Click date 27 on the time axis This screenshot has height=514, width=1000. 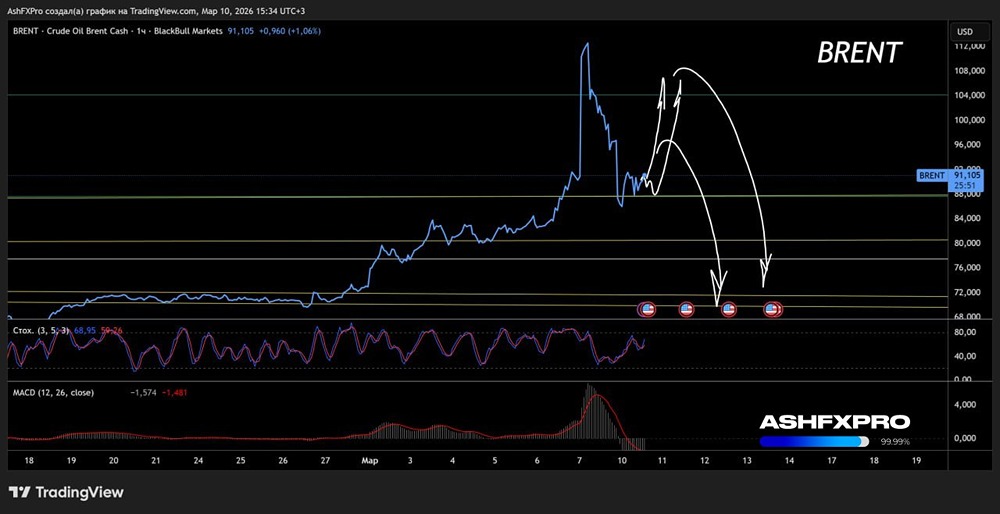coord(325,460)
